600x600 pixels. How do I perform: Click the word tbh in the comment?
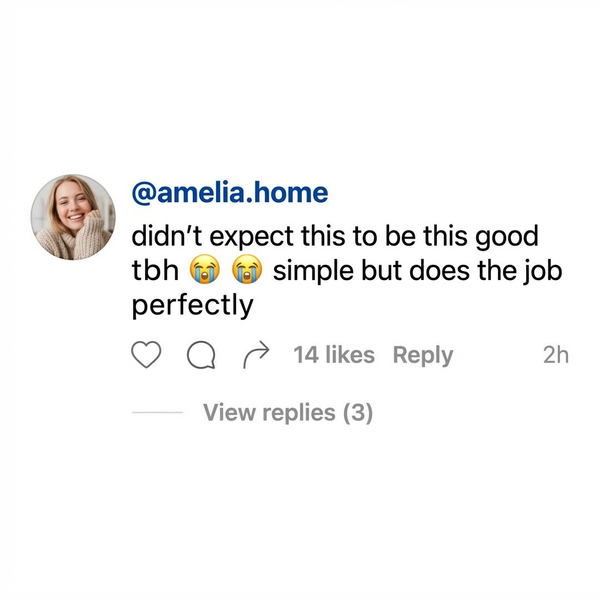pyautogui.click(x=155, y=271)
